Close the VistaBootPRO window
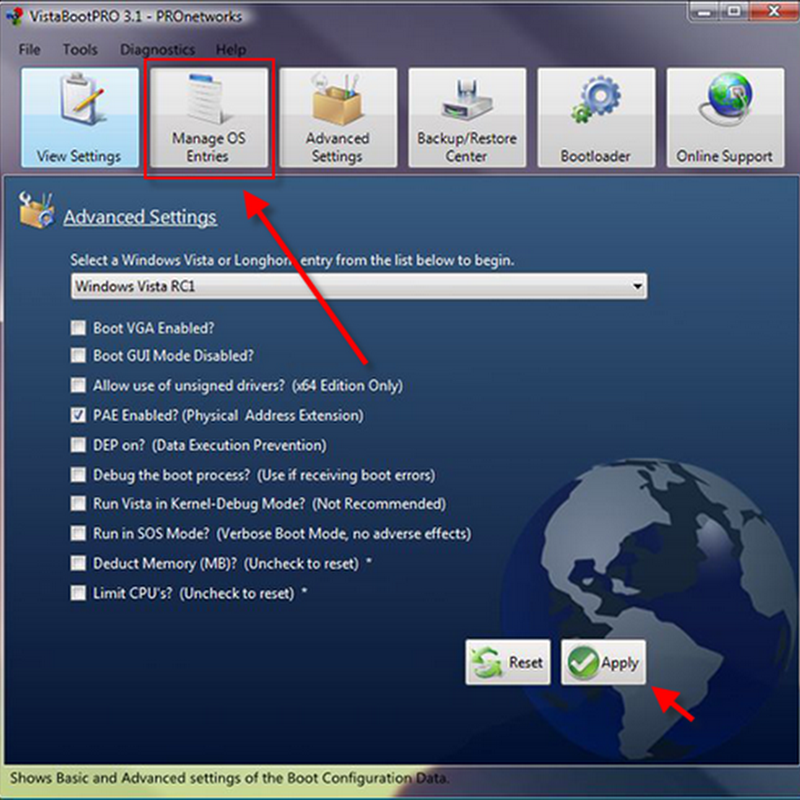Image resolution: width=800 pixels, height=800 pixels. [x=773, y=11]
